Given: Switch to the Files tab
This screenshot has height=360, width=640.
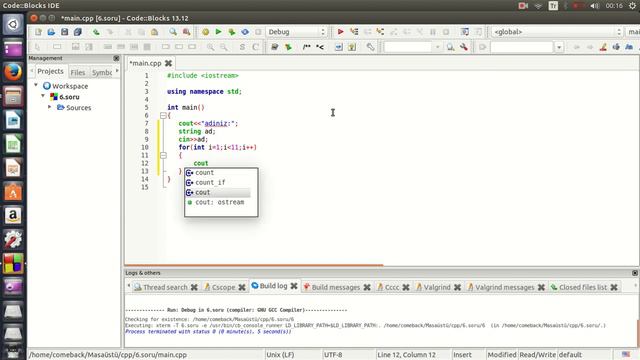Looking at the screenshot, I should tap(78, 72).
